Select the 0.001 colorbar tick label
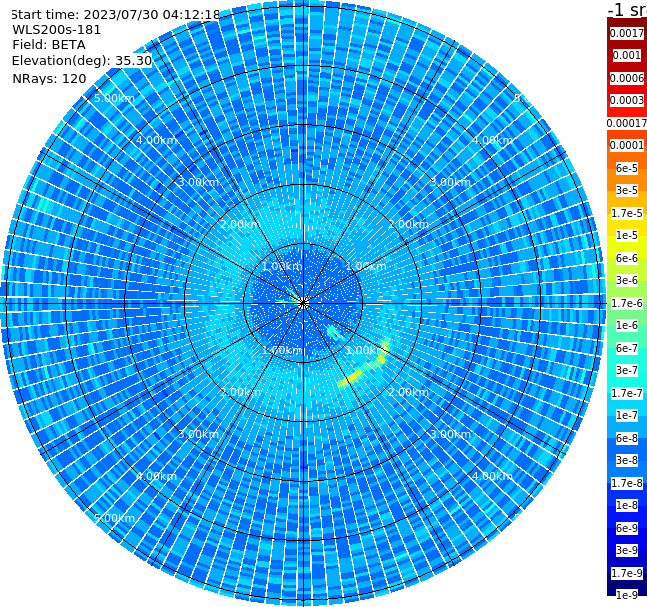The image size is (647, 607). point(627,55)
